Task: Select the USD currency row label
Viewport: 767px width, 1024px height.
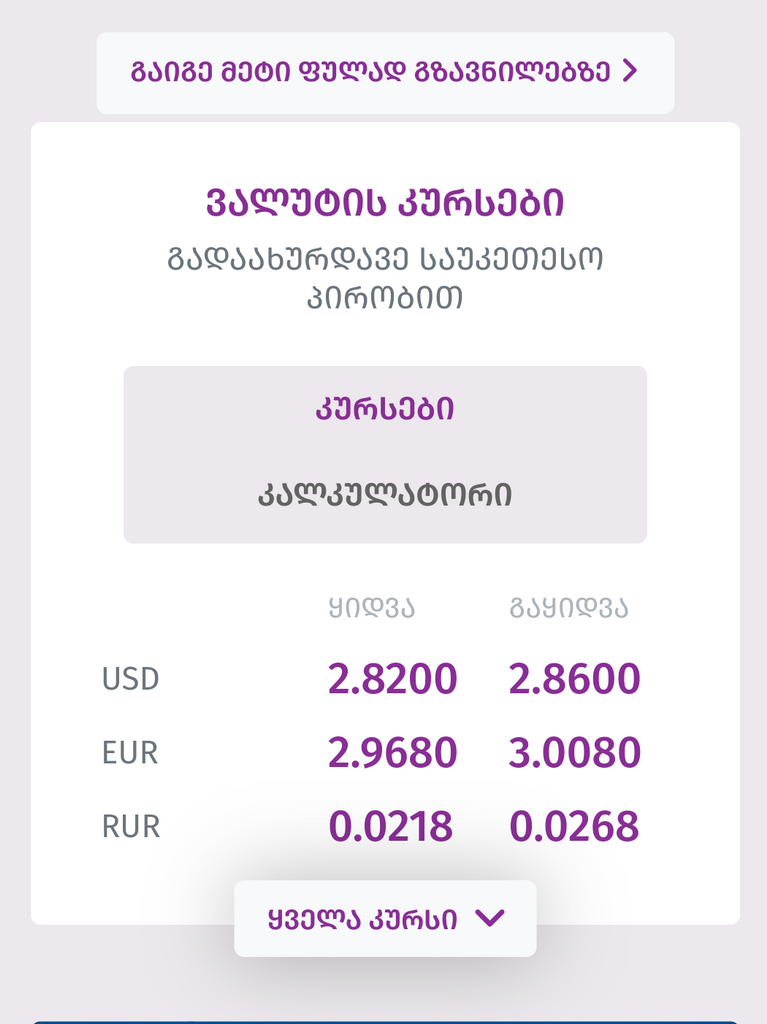Action: (131, 679)
